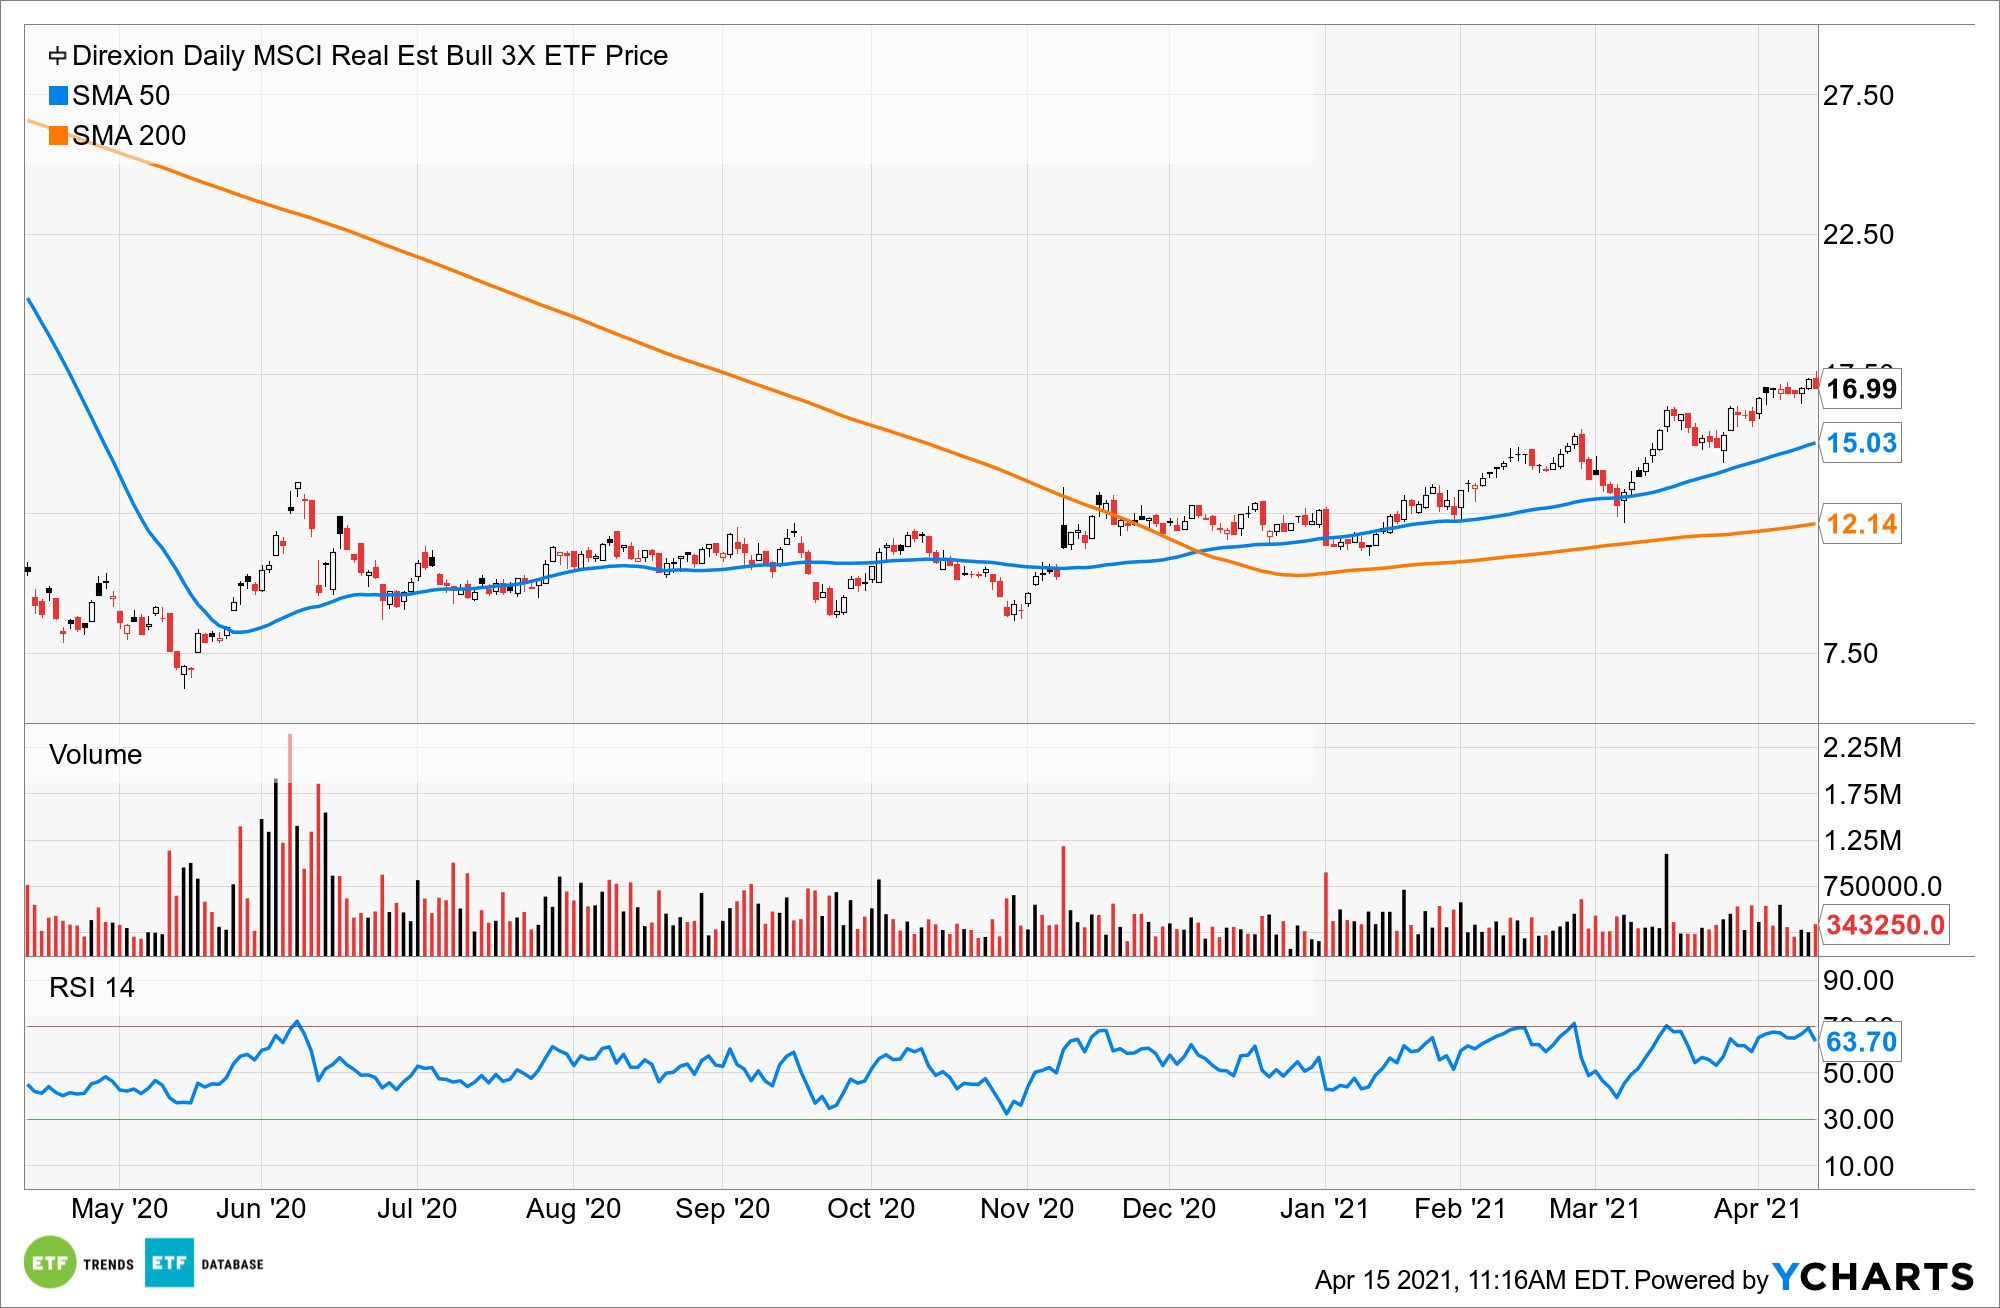The width and height of the screenshot is (2000, 1308).
Task: Click the RSI 14 panel title
Action: click(x=91, y=987)
